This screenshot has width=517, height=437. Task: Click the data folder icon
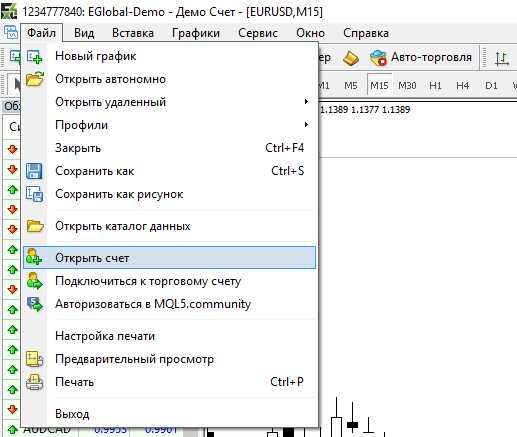[35, 226]
